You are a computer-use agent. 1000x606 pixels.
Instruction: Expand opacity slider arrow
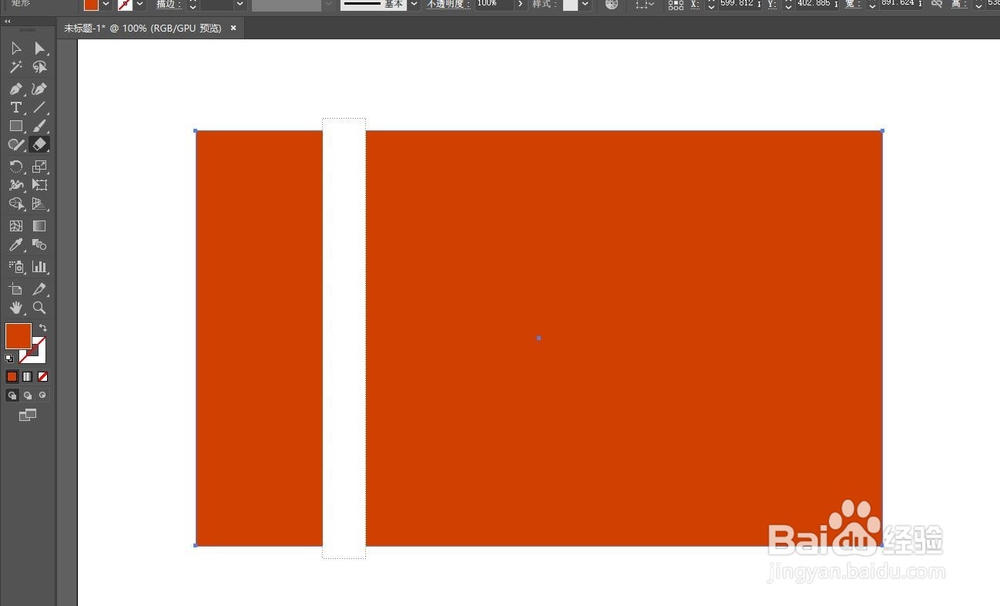pos(520,4)
